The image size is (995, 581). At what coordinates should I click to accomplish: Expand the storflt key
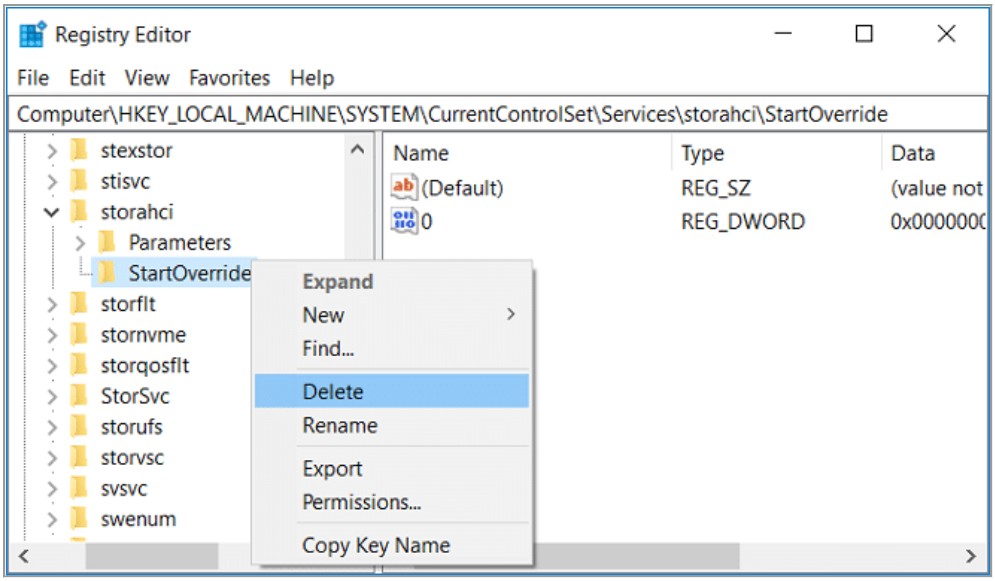[x=52, y=304]
